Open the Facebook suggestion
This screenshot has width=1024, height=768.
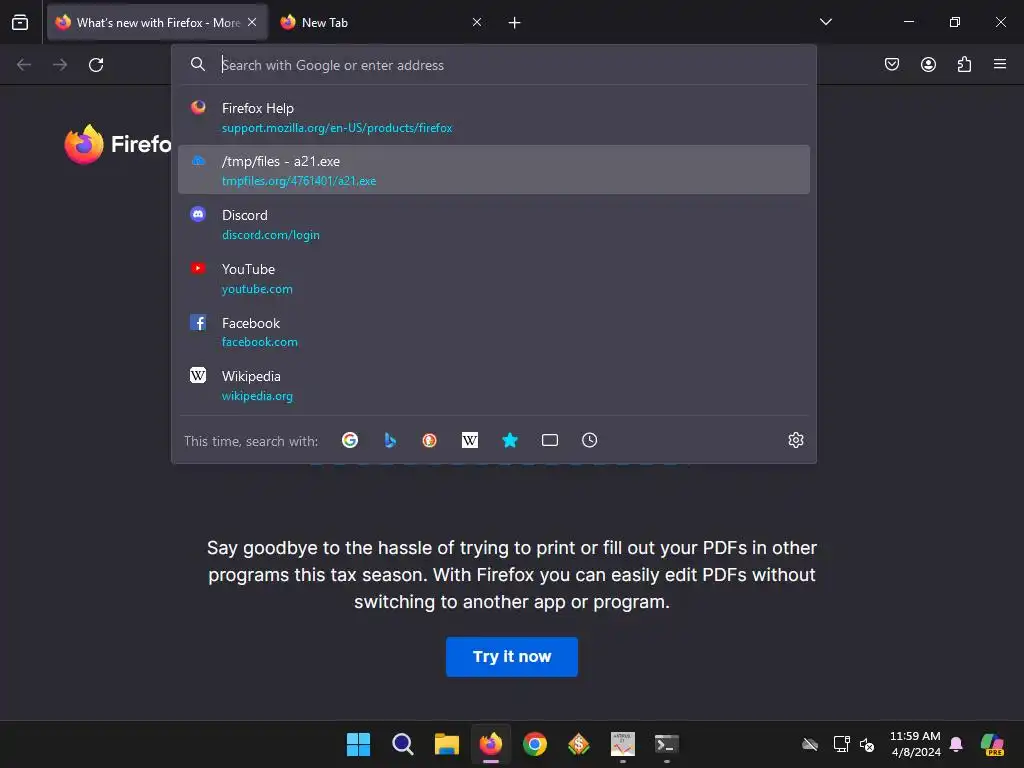click(x=494, y=332)
